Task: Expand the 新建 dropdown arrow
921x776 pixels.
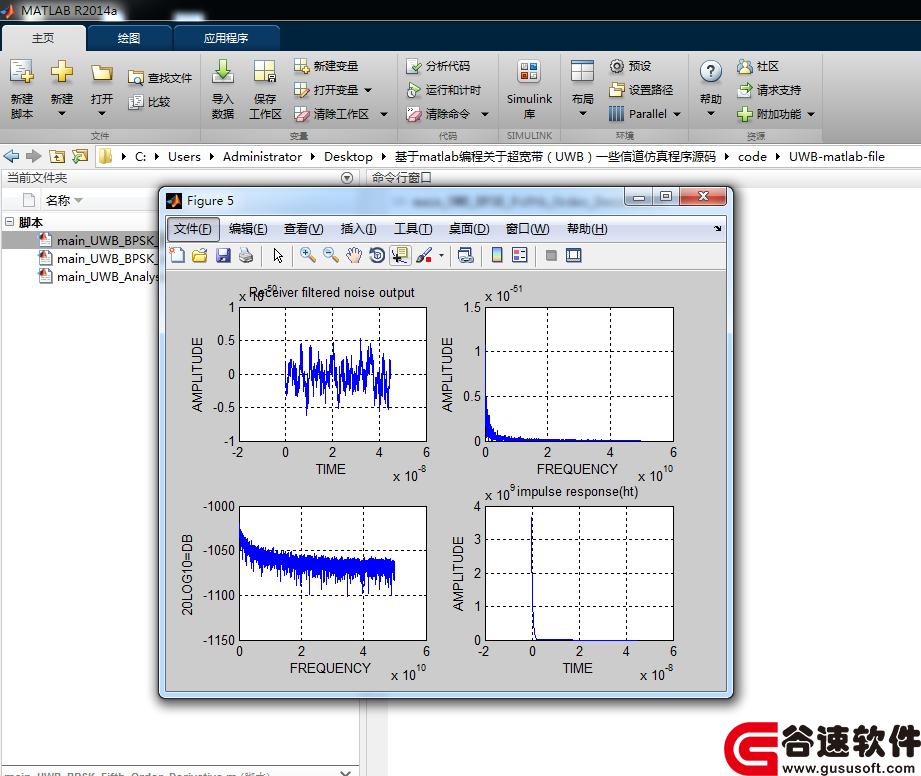Action: 62,113
